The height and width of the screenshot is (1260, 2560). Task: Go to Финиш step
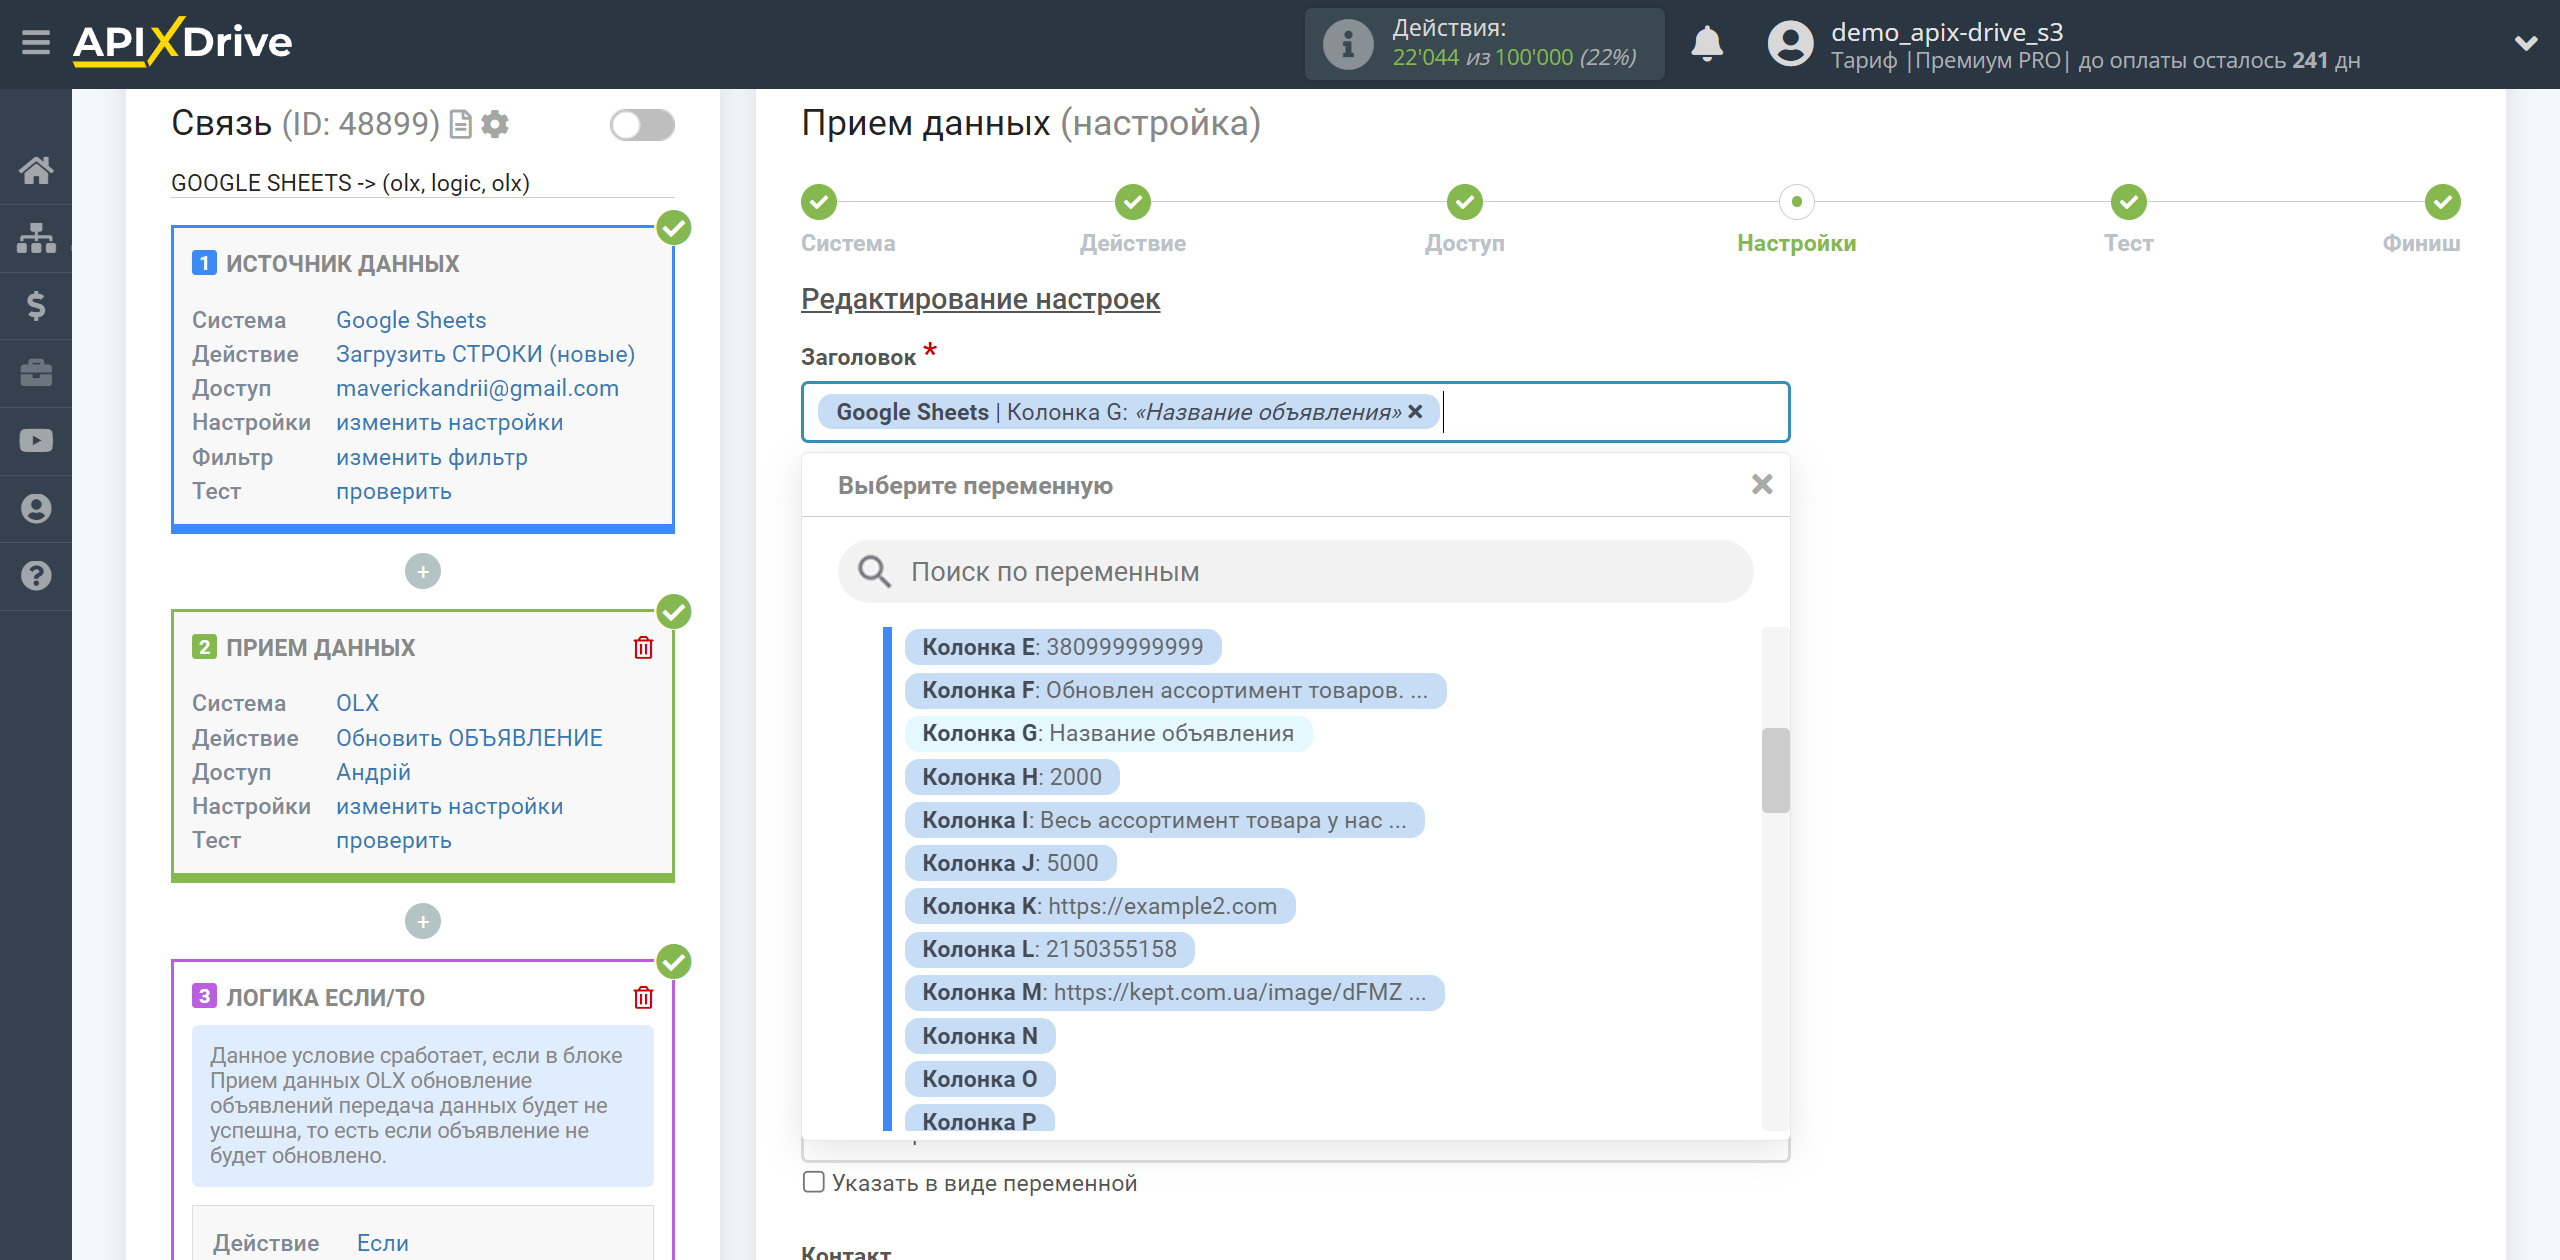point(2443,202)
